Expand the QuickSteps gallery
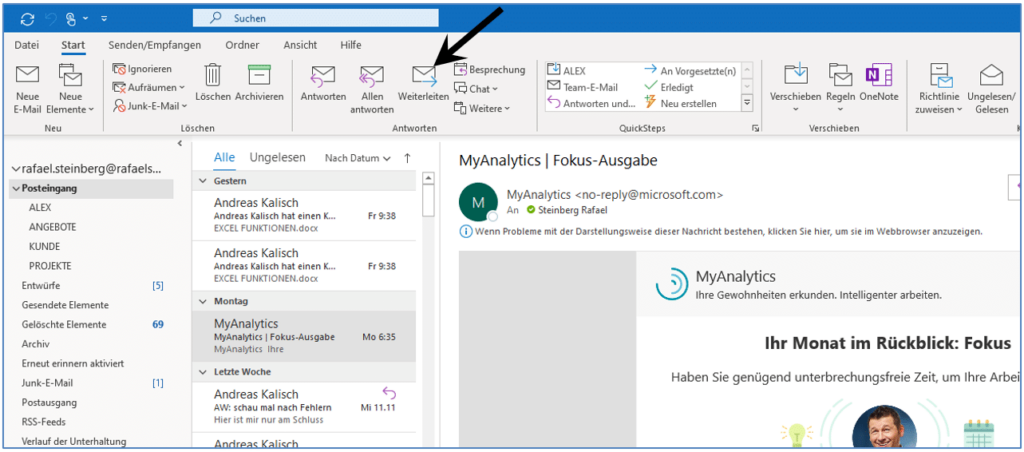 point(748,103)
